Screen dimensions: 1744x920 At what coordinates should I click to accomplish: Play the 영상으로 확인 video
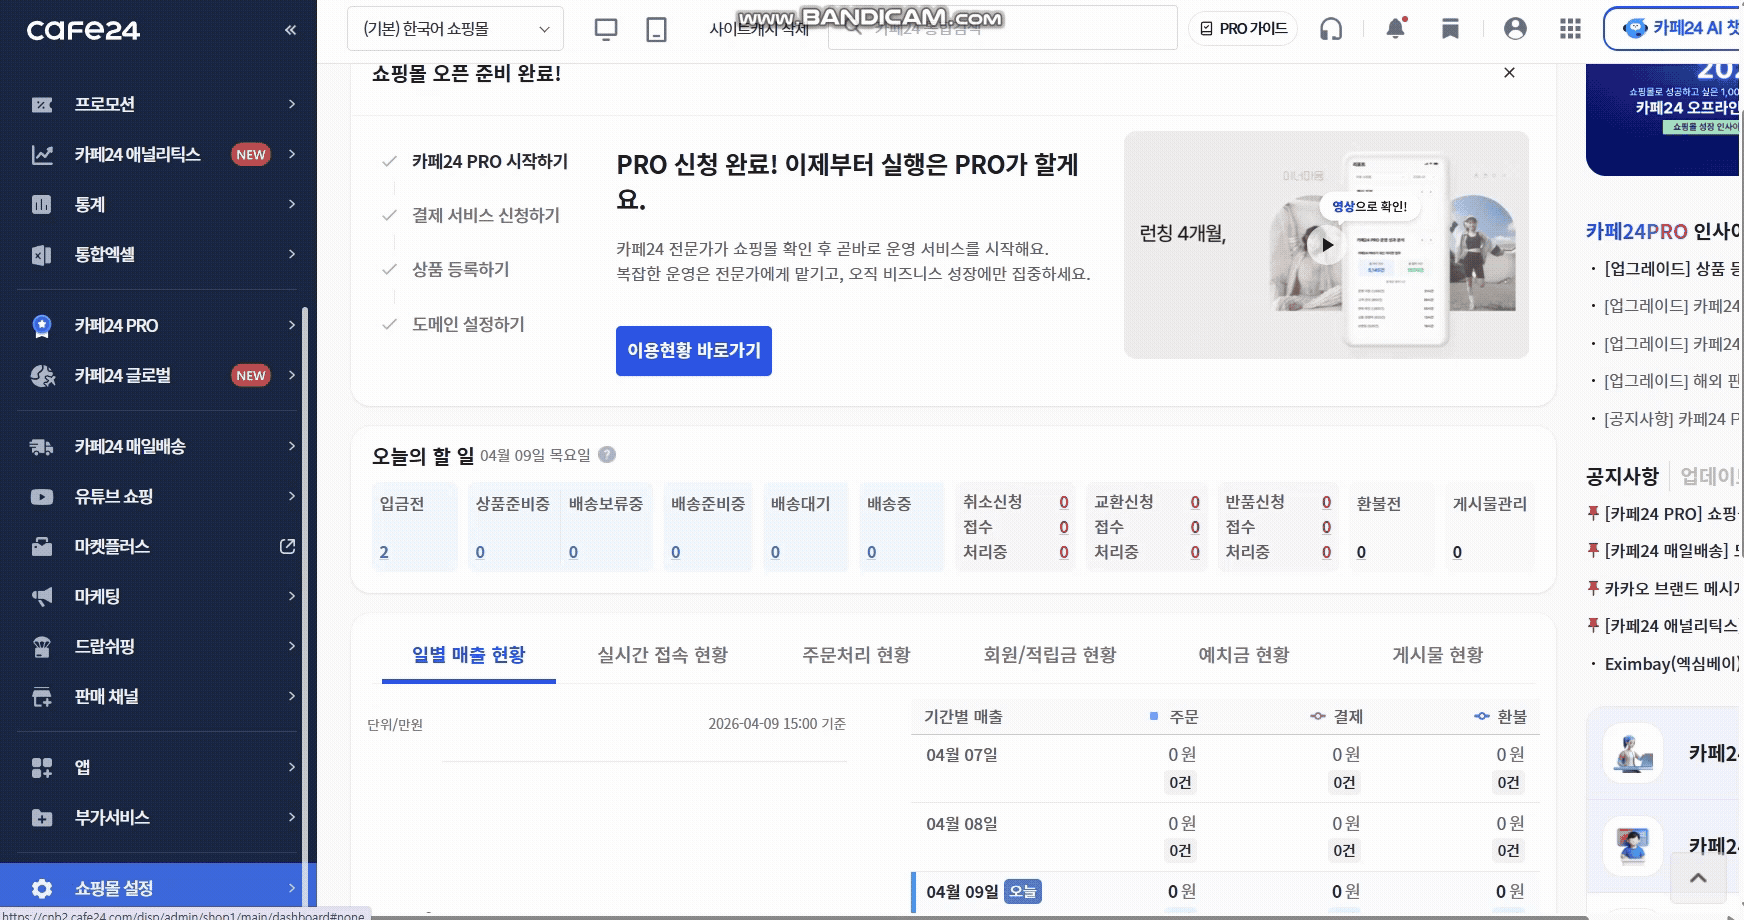(1326, 244)
